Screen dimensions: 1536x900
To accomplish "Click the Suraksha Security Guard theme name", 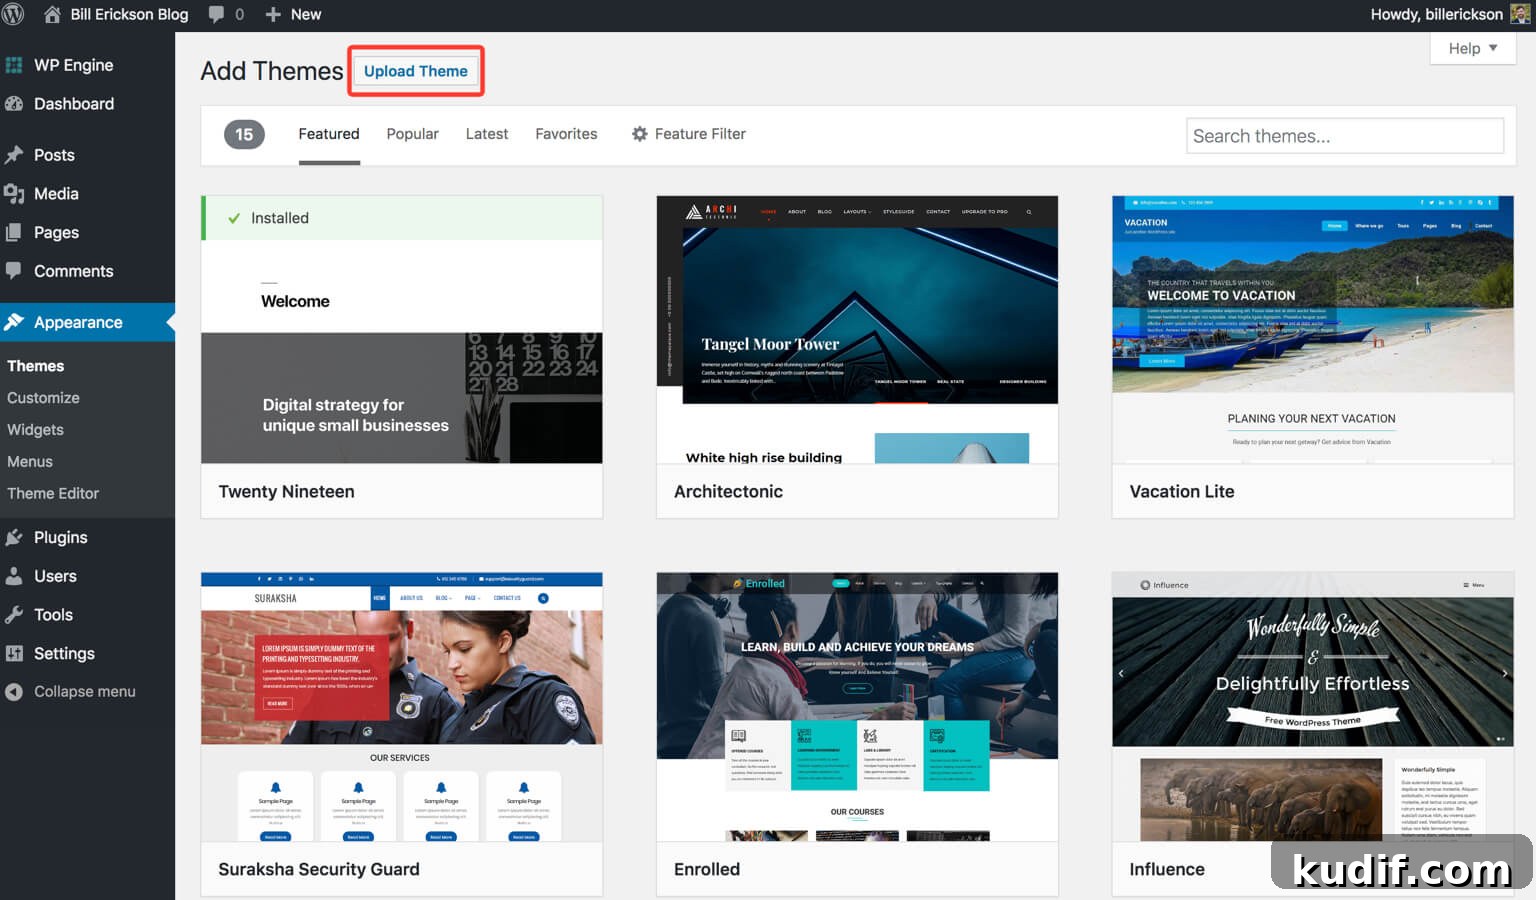I will (319, 870).
